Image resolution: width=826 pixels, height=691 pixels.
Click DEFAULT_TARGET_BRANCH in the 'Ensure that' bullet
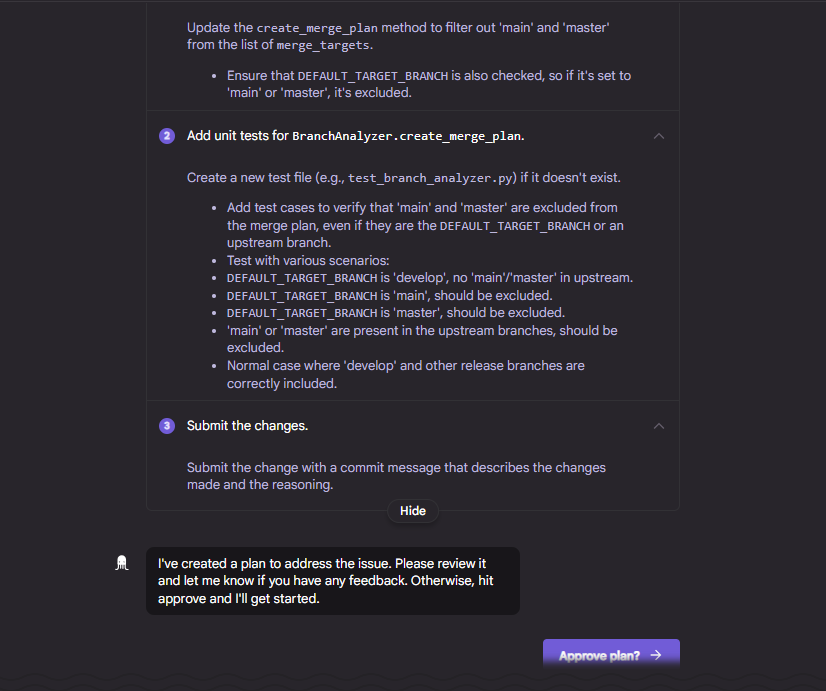coord(372,76)
